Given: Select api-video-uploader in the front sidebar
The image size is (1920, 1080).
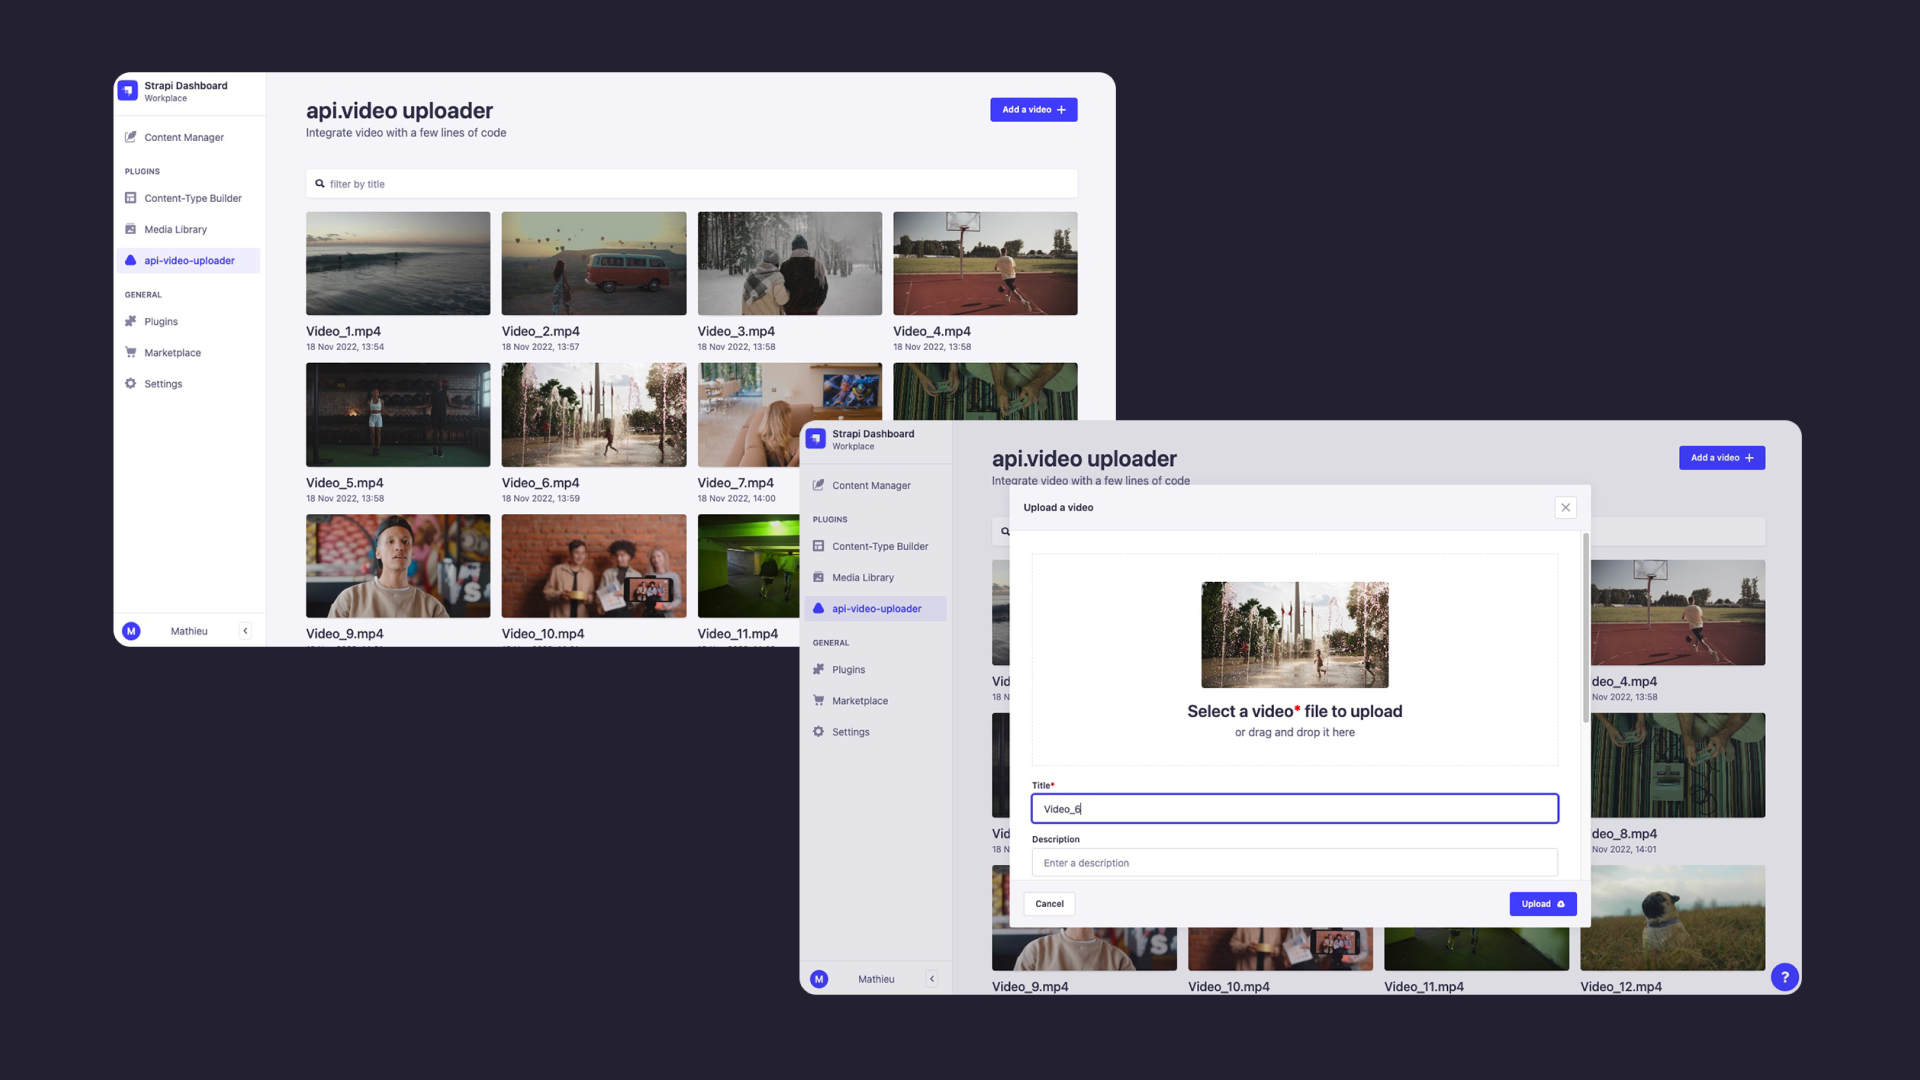Looking at the screenshot, I should [x=876, y=608].
